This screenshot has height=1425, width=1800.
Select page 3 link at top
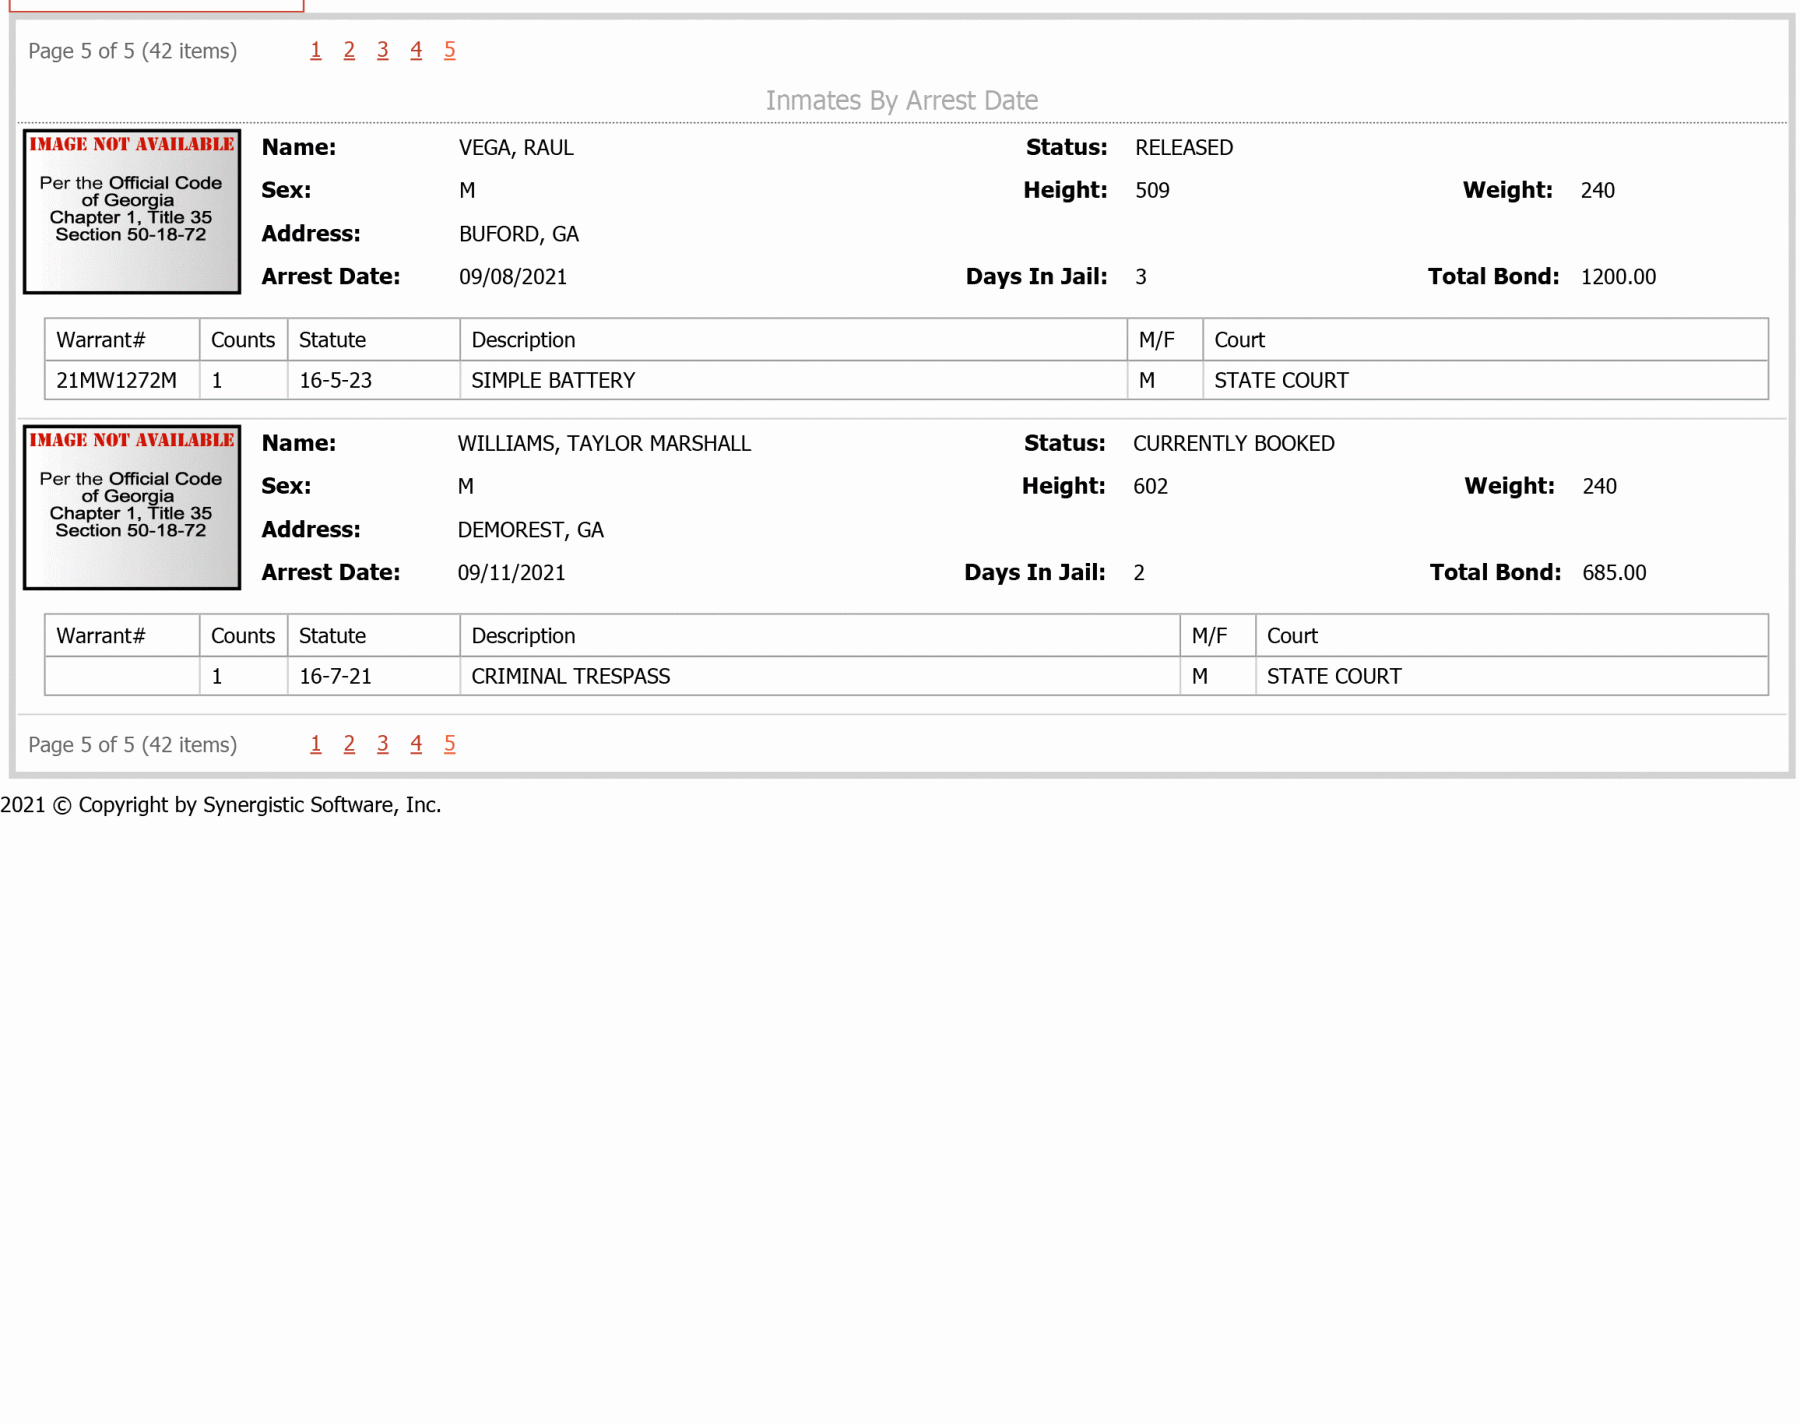click(383, 50)
